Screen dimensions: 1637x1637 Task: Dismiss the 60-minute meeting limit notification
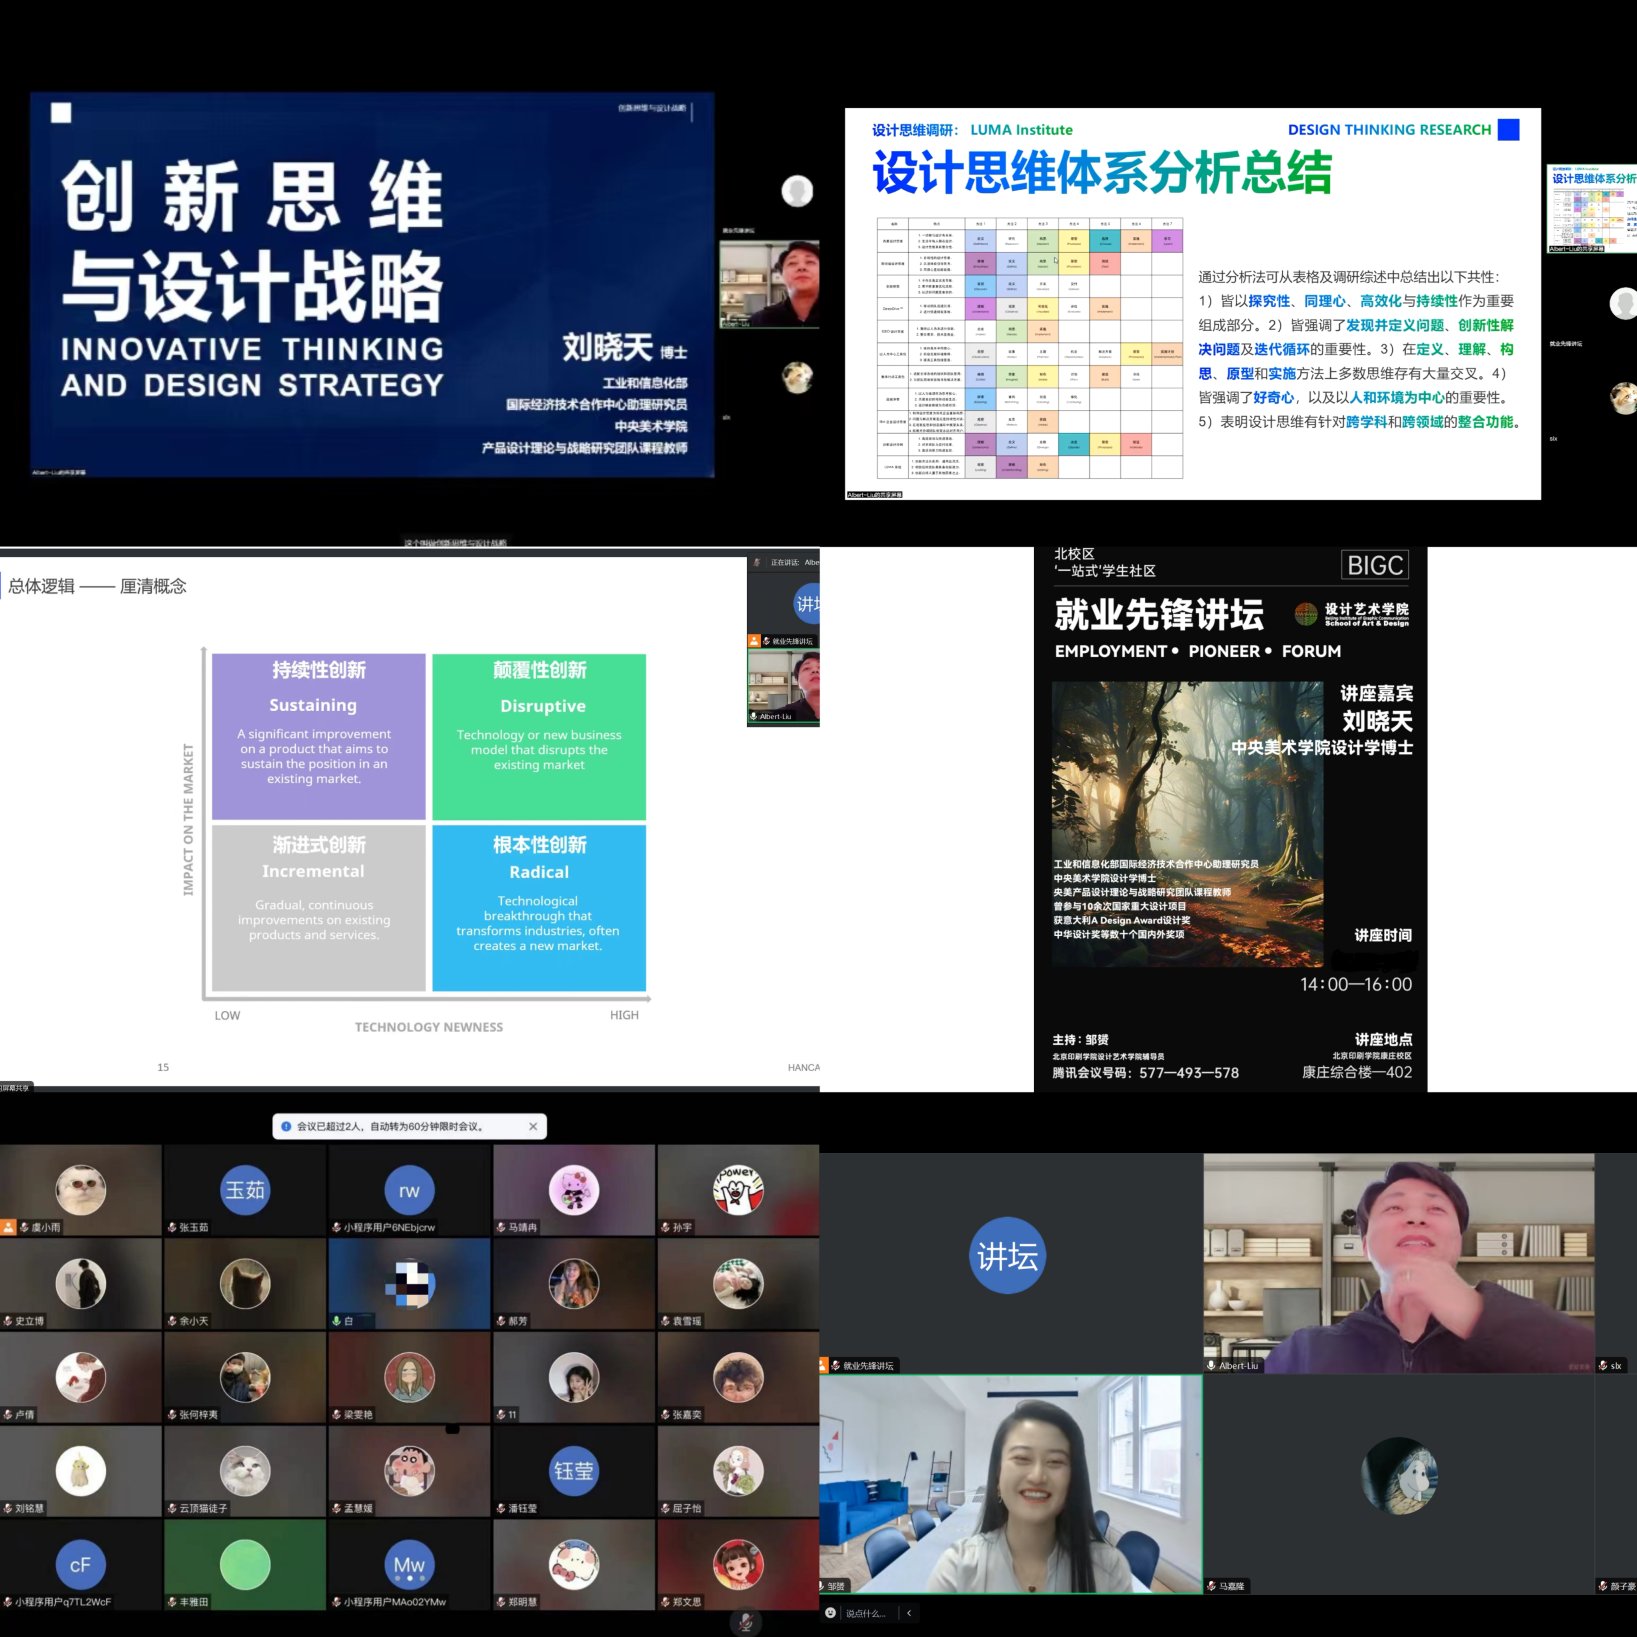tap(533, 1126)
